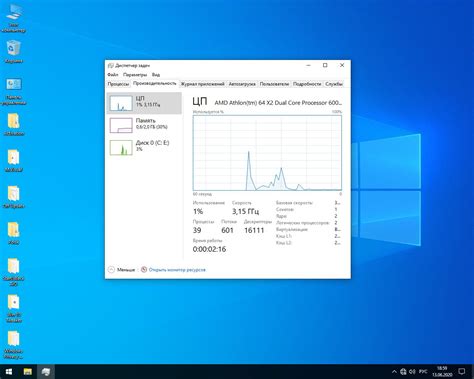Select the ЦП (CPU) performance thumbnail

144,103
